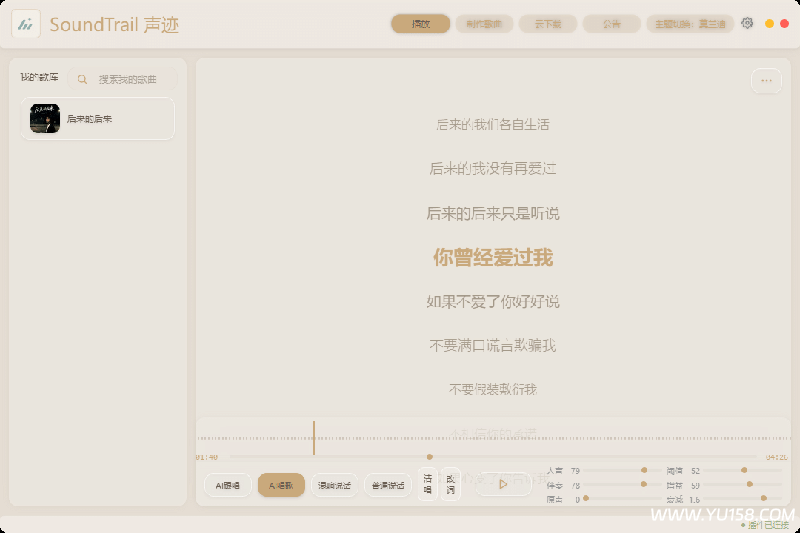Minimize window using the yellow dot
The image size is (800, 533).
click(769, 23)
